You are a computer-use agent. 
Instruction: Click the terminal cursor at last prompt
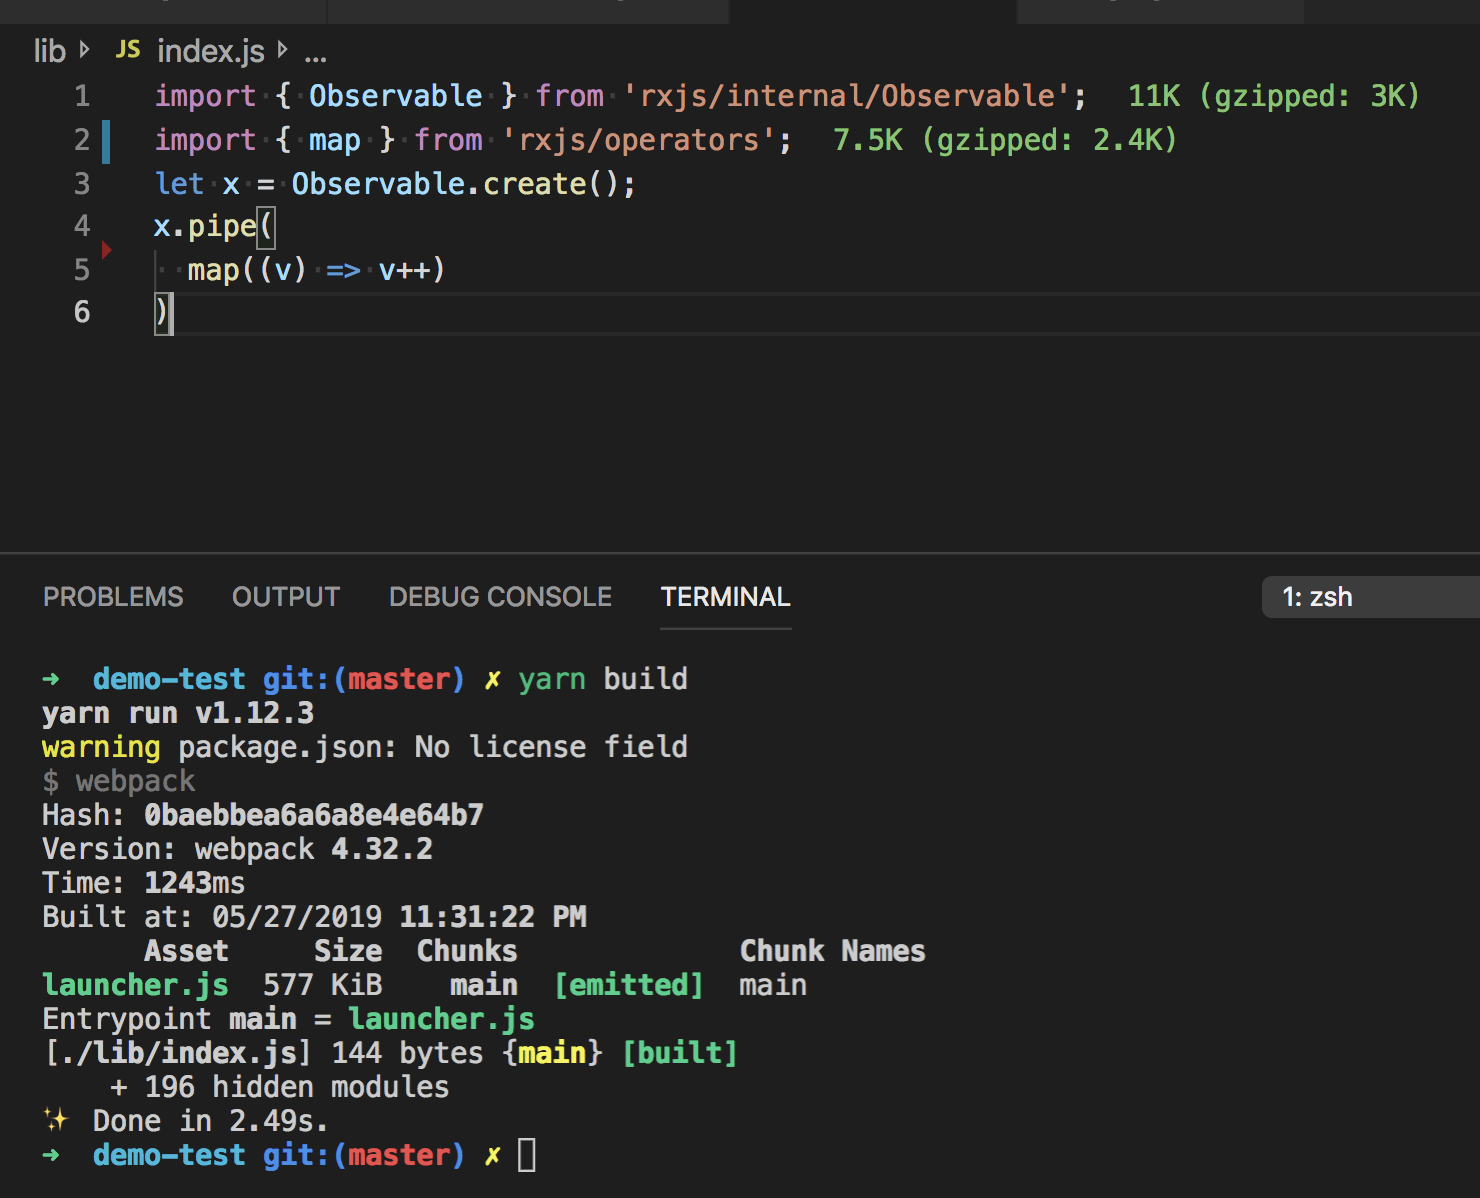(x=527, y=1155)
